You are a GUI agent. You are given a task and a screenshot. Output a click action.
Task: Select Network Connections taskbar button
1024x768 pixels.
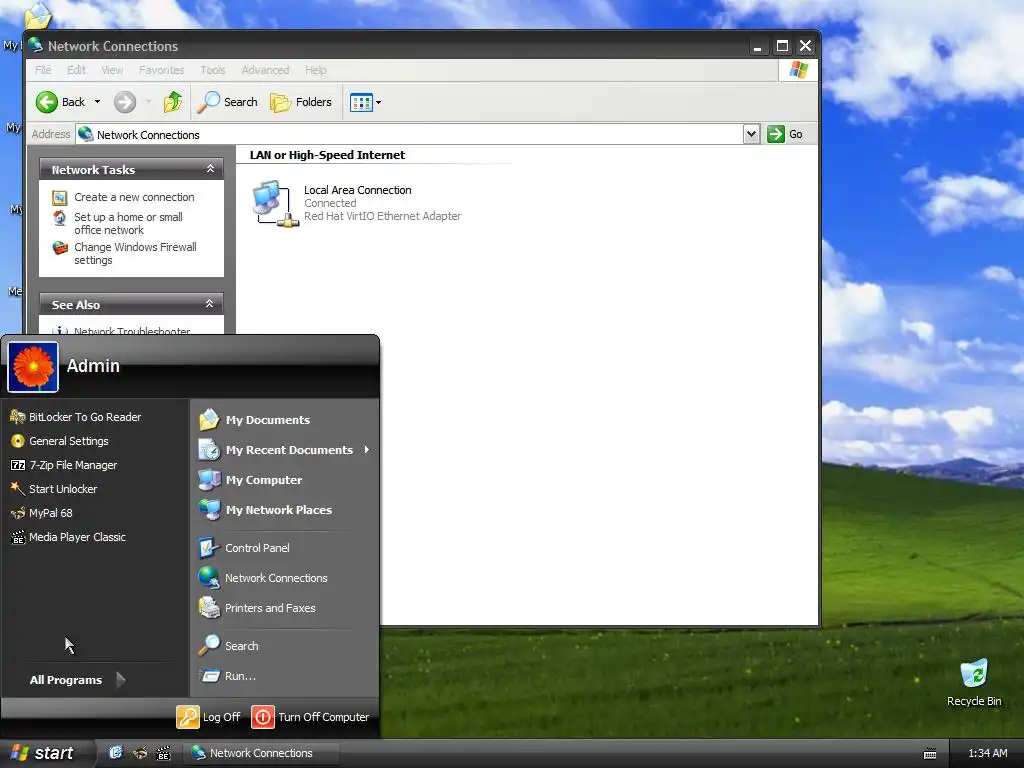(x=260, y=753)
